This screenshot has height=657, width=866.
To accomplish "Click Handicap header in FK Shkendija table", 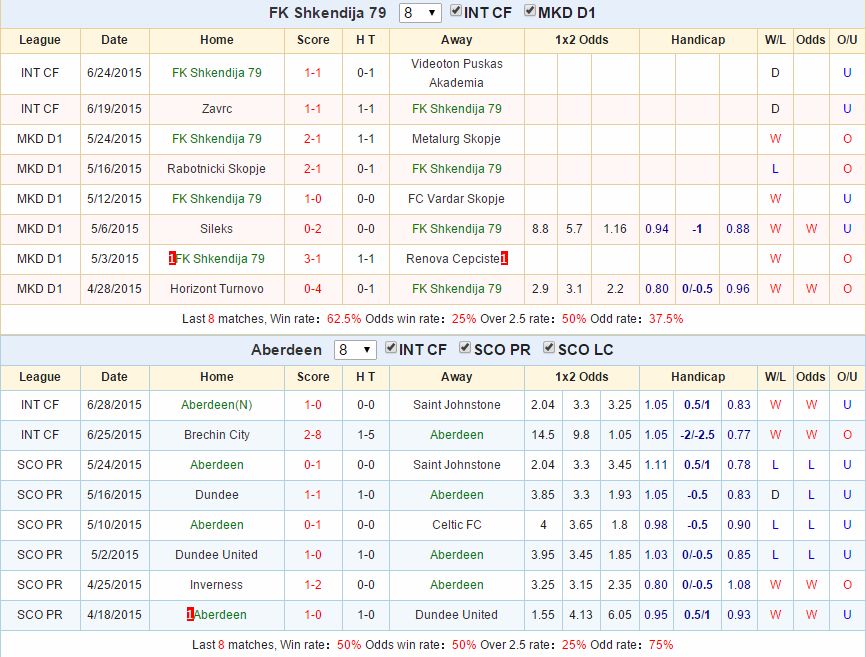I will coord(698,40).
